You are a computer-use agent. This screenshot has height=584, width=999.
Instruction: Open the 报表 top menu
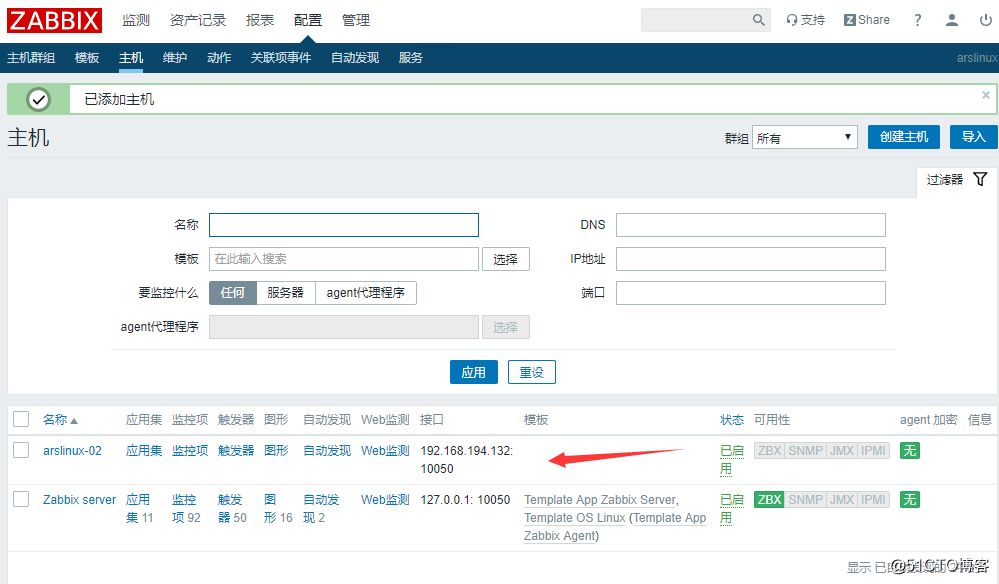pos(260,20)
